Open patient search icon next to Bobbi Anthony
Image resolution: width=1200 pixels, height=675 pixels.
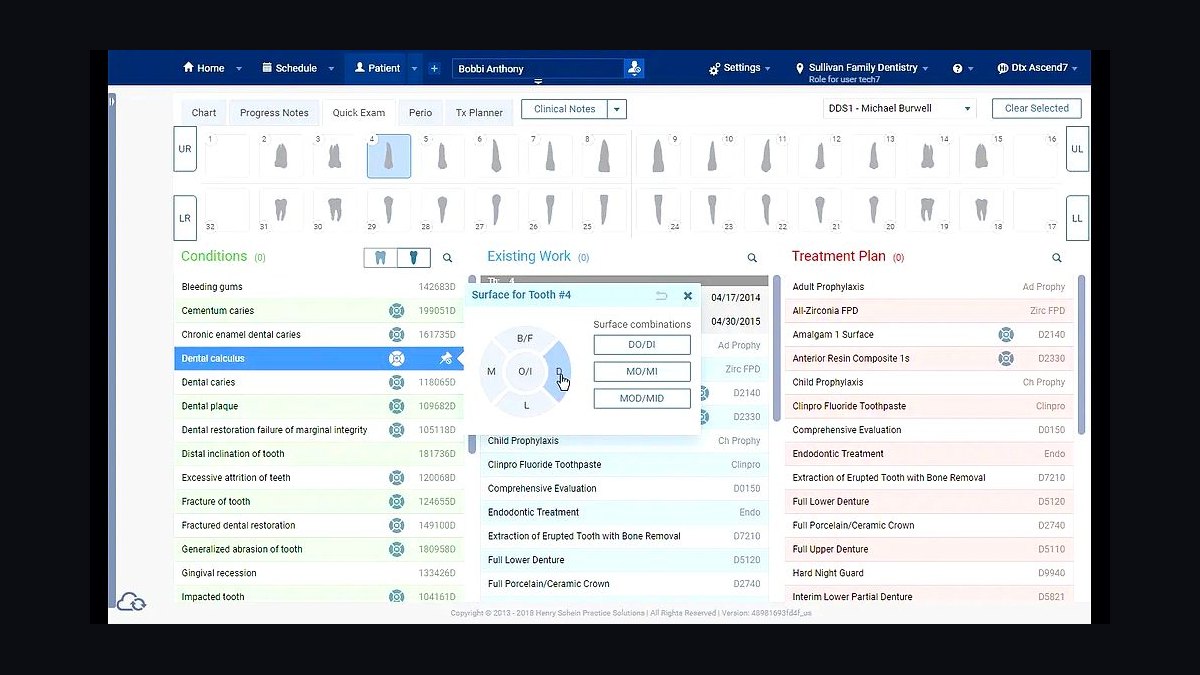click(x=633, y=68)
